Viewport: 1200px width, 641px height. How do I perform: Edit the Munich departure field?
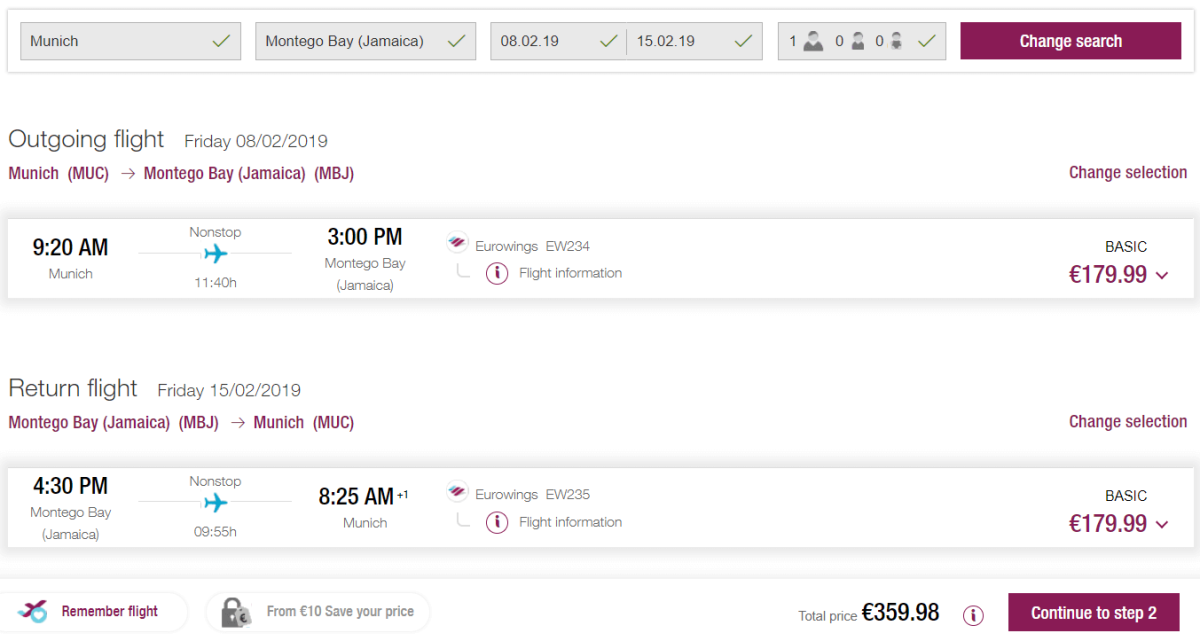130,41
